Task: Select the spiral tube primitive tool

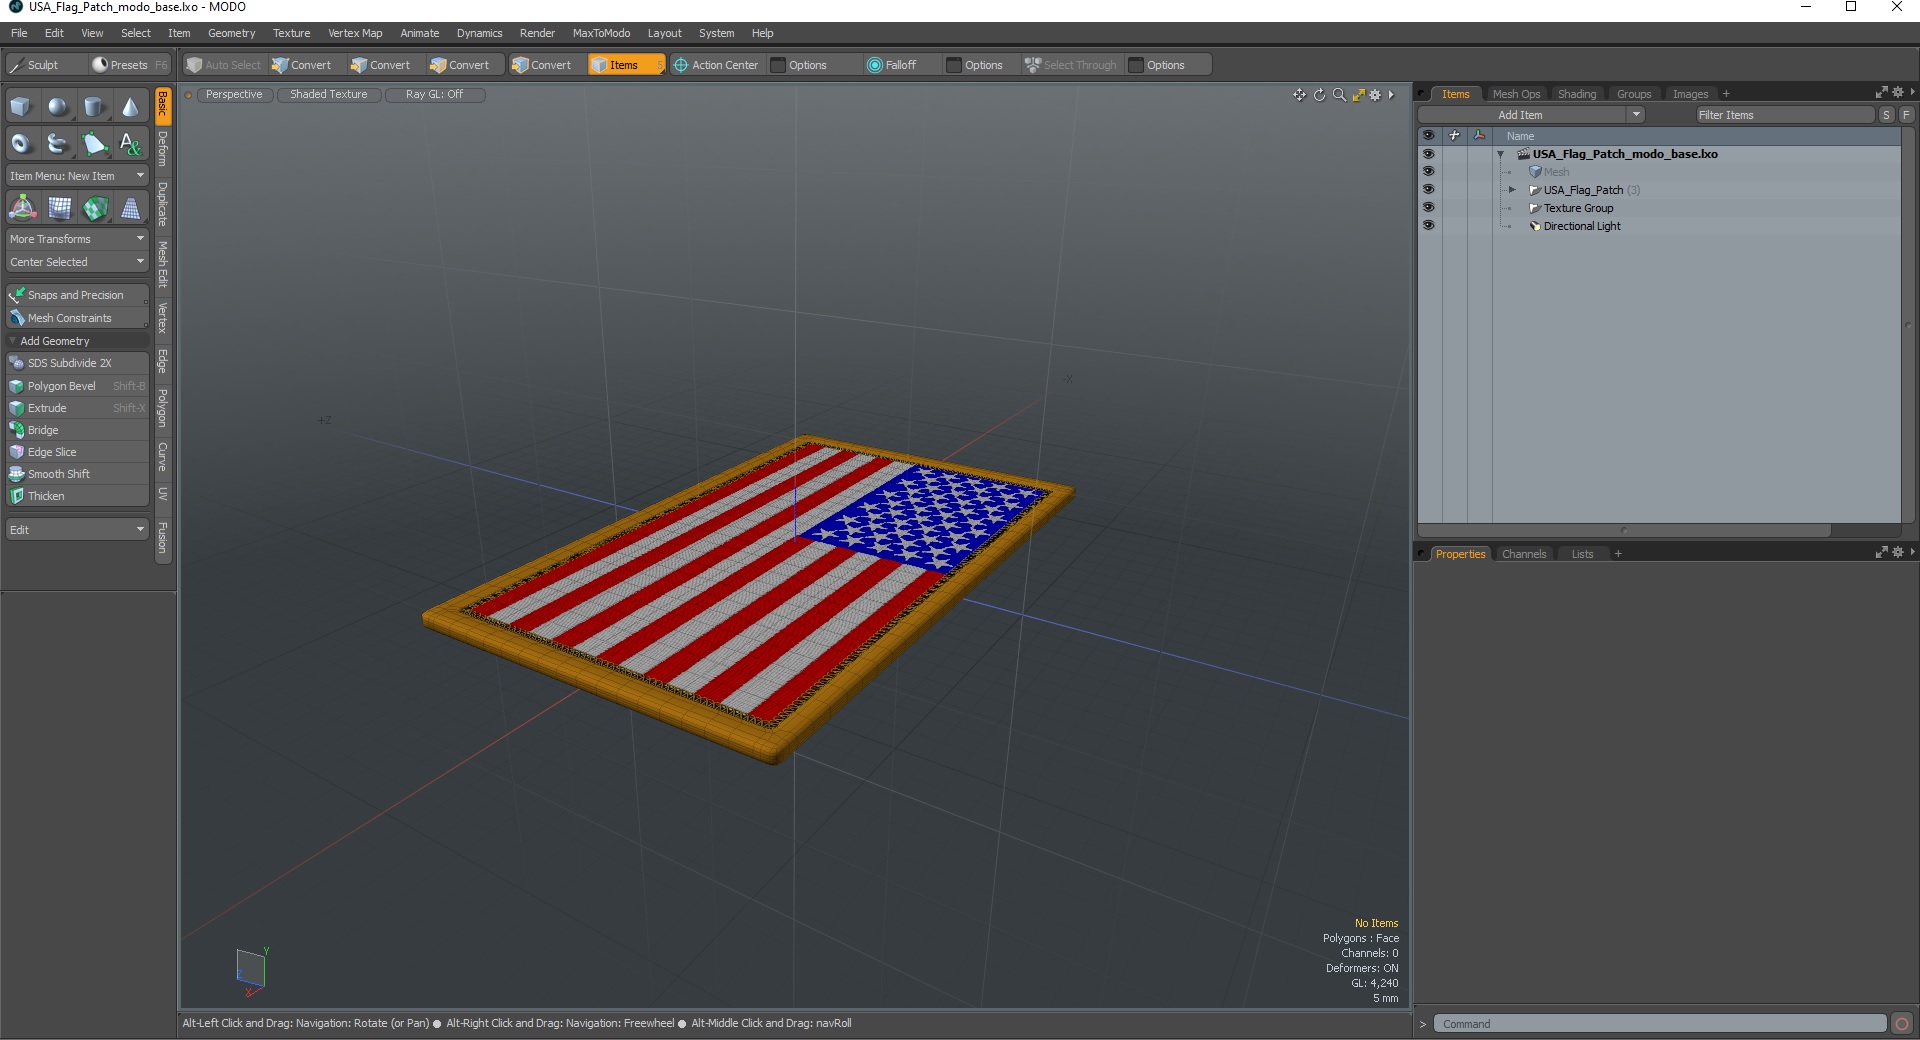Action: [58, 143]
